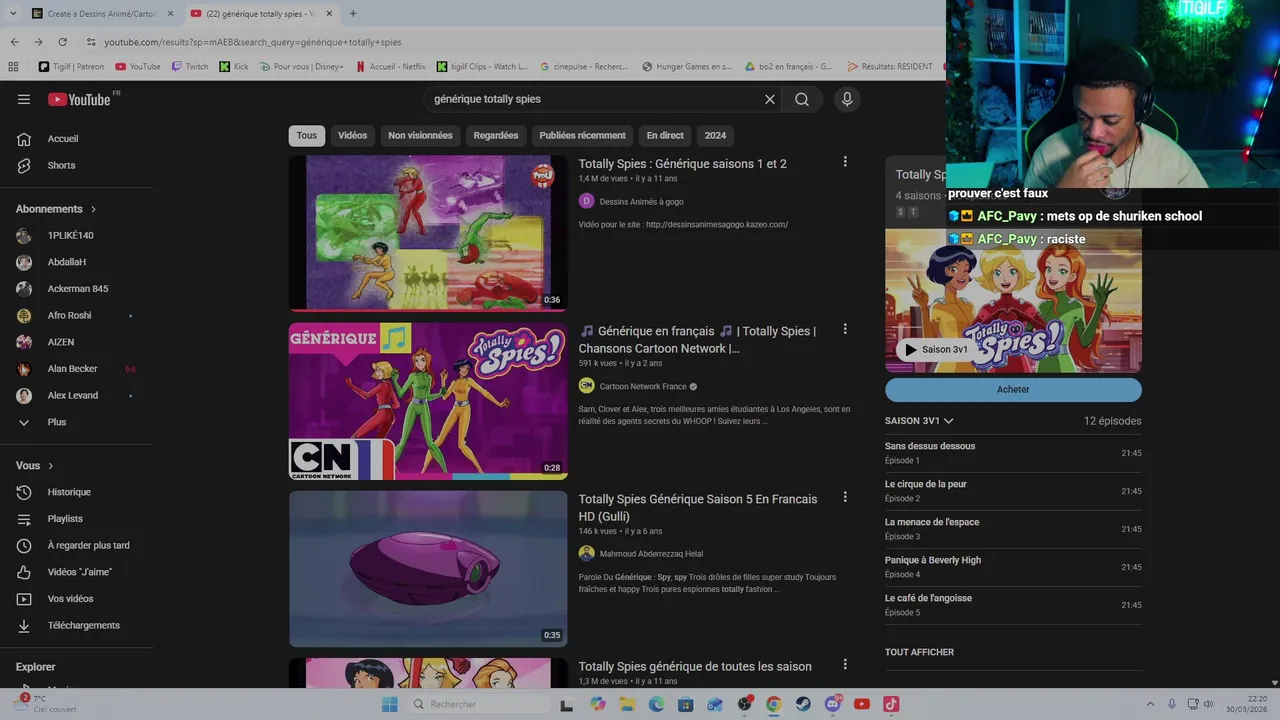Start voice search with microphone icon
1280x720 pixels.
[847, 99]
